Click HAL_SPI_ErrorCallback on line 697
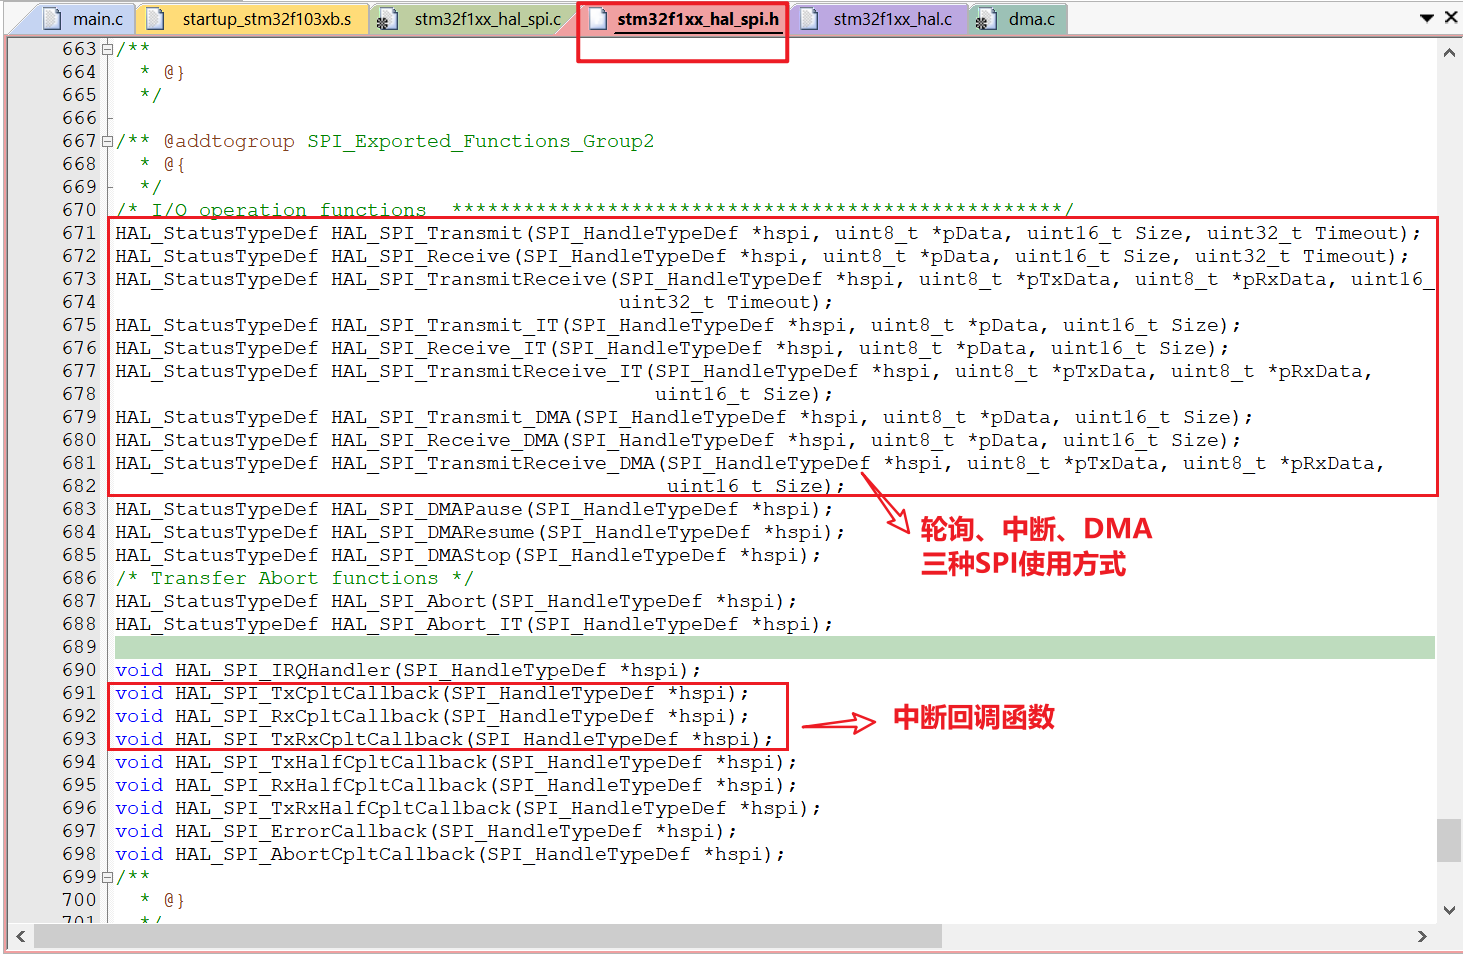 click(x=301, y=831)
